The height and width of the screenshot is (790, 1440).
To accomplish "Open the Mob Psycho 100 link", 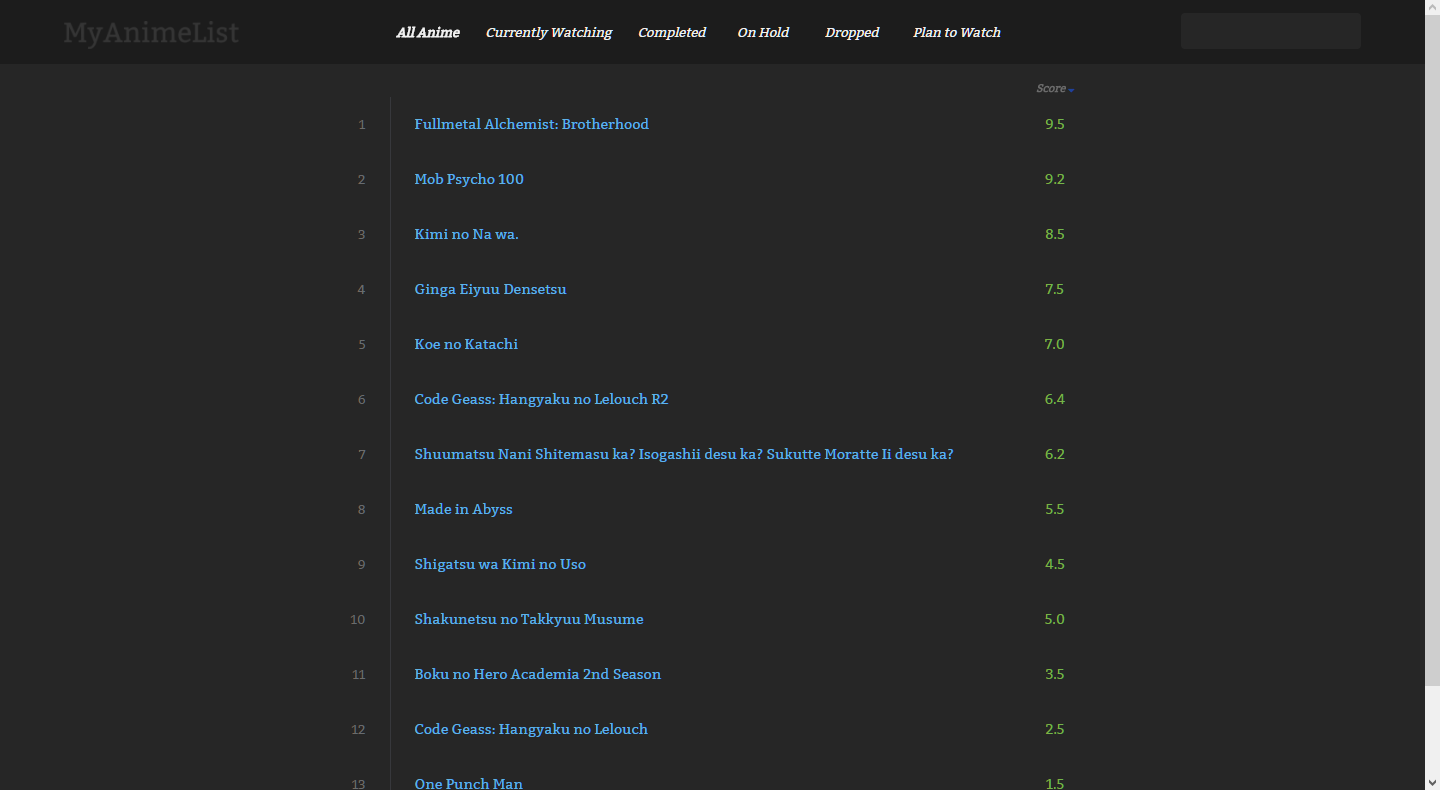I will tap(469, 179).
